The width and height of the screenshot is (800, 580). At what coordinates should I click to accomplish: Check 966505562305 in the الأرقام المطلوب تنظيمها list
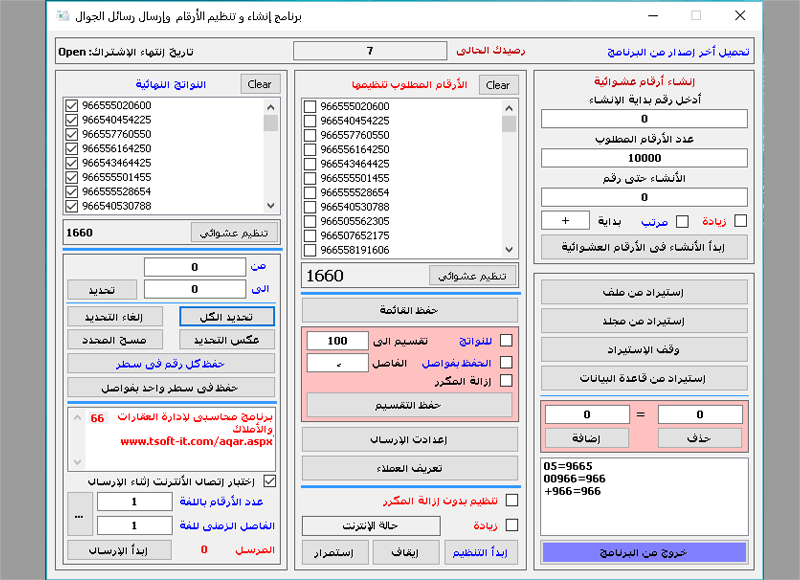tap(310, 221)
